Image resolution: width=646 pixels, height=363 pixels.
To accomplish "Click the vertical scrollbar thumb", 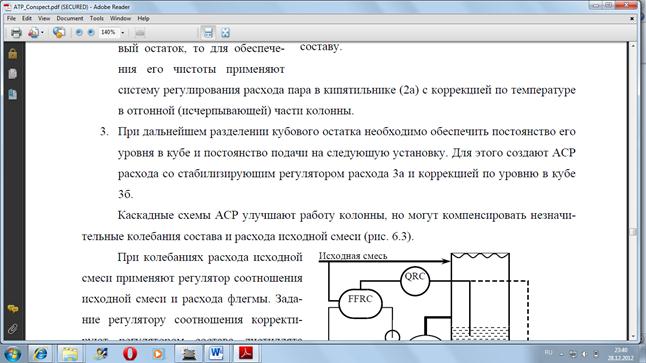I will (x=634, y=232).
